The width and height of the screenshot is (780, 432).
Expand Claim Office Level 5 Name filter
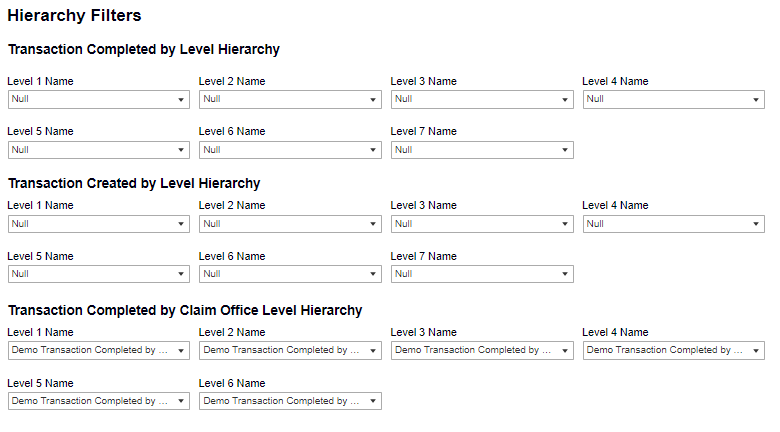pos(98,401)
